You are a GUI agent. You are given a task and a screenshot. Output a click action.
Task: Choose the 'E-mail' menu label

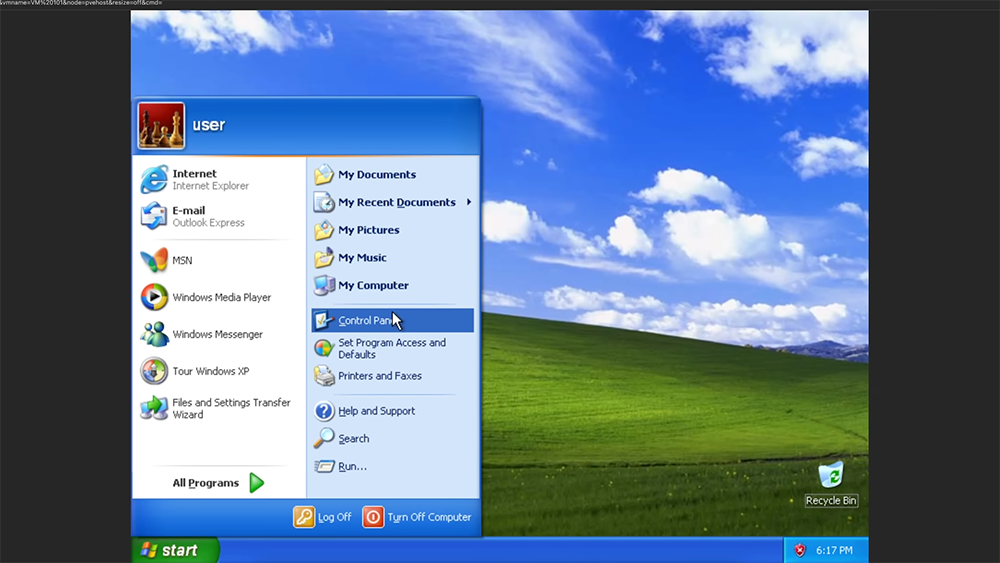click(189, 210)
